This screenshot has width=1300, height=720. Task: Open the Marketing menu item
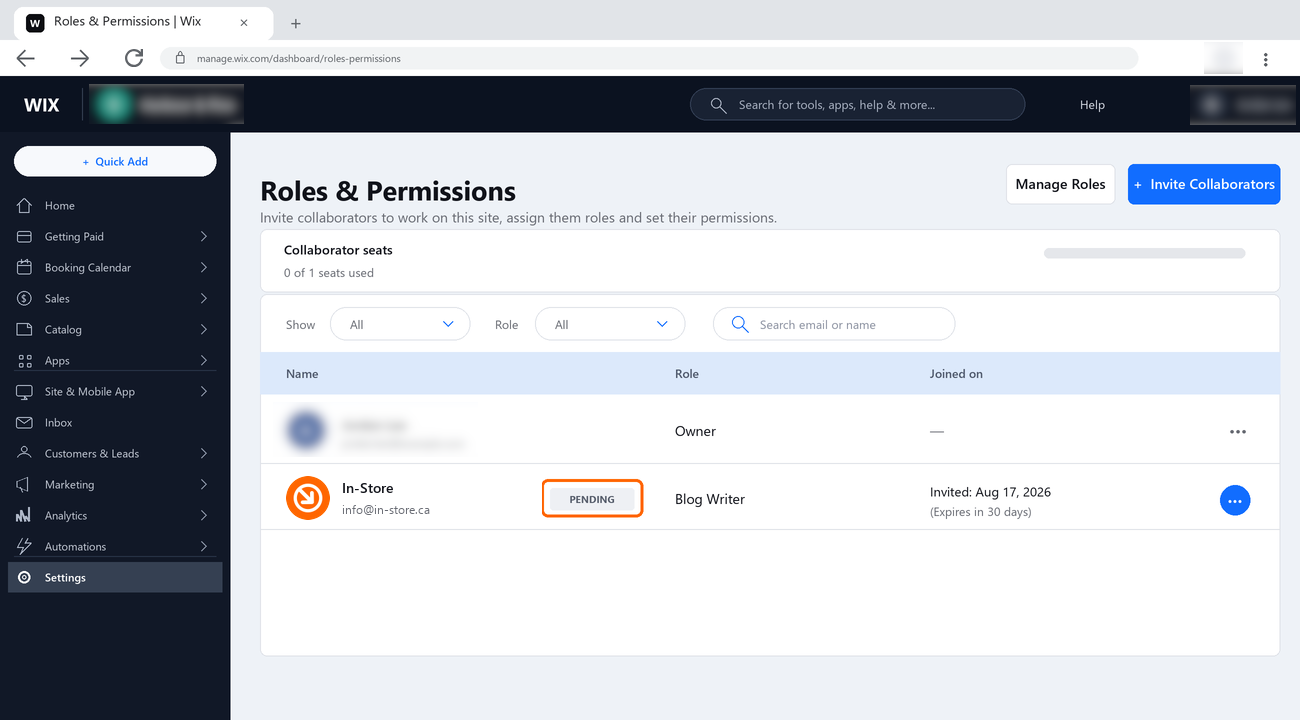[115, 485]
